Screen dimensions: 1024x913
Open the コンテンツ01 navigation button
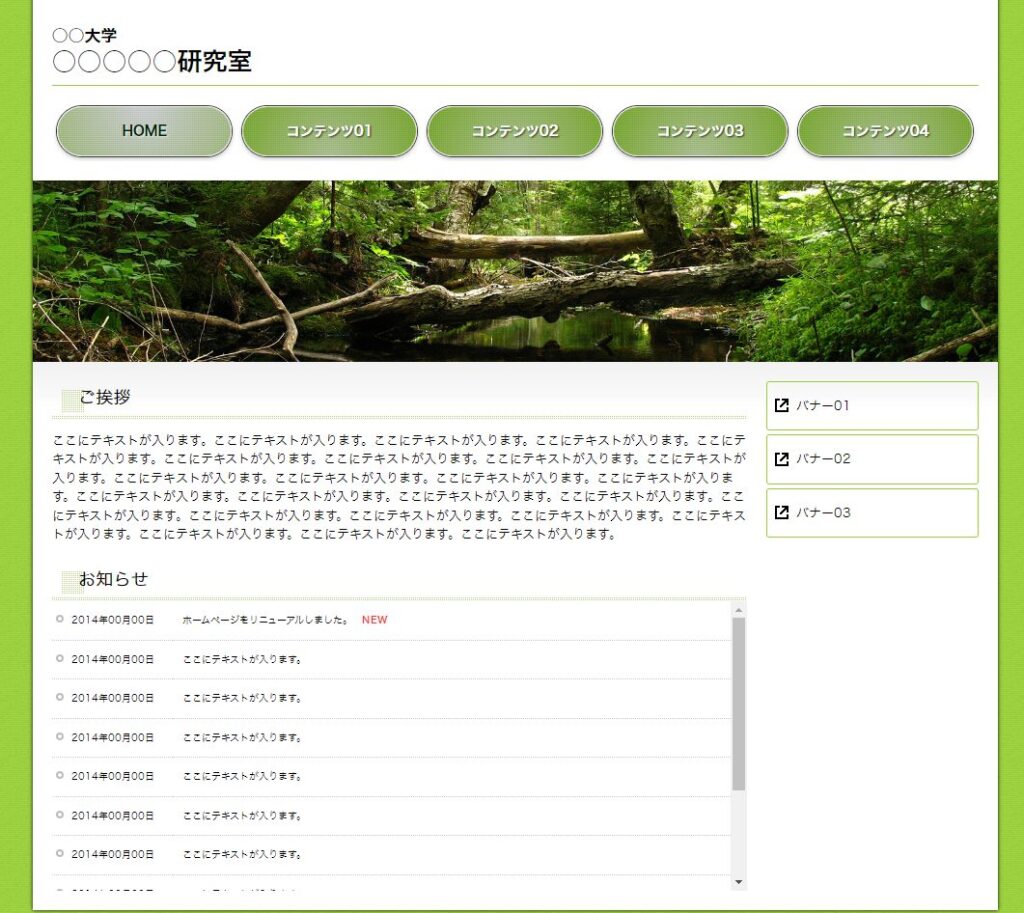point(329,131)
